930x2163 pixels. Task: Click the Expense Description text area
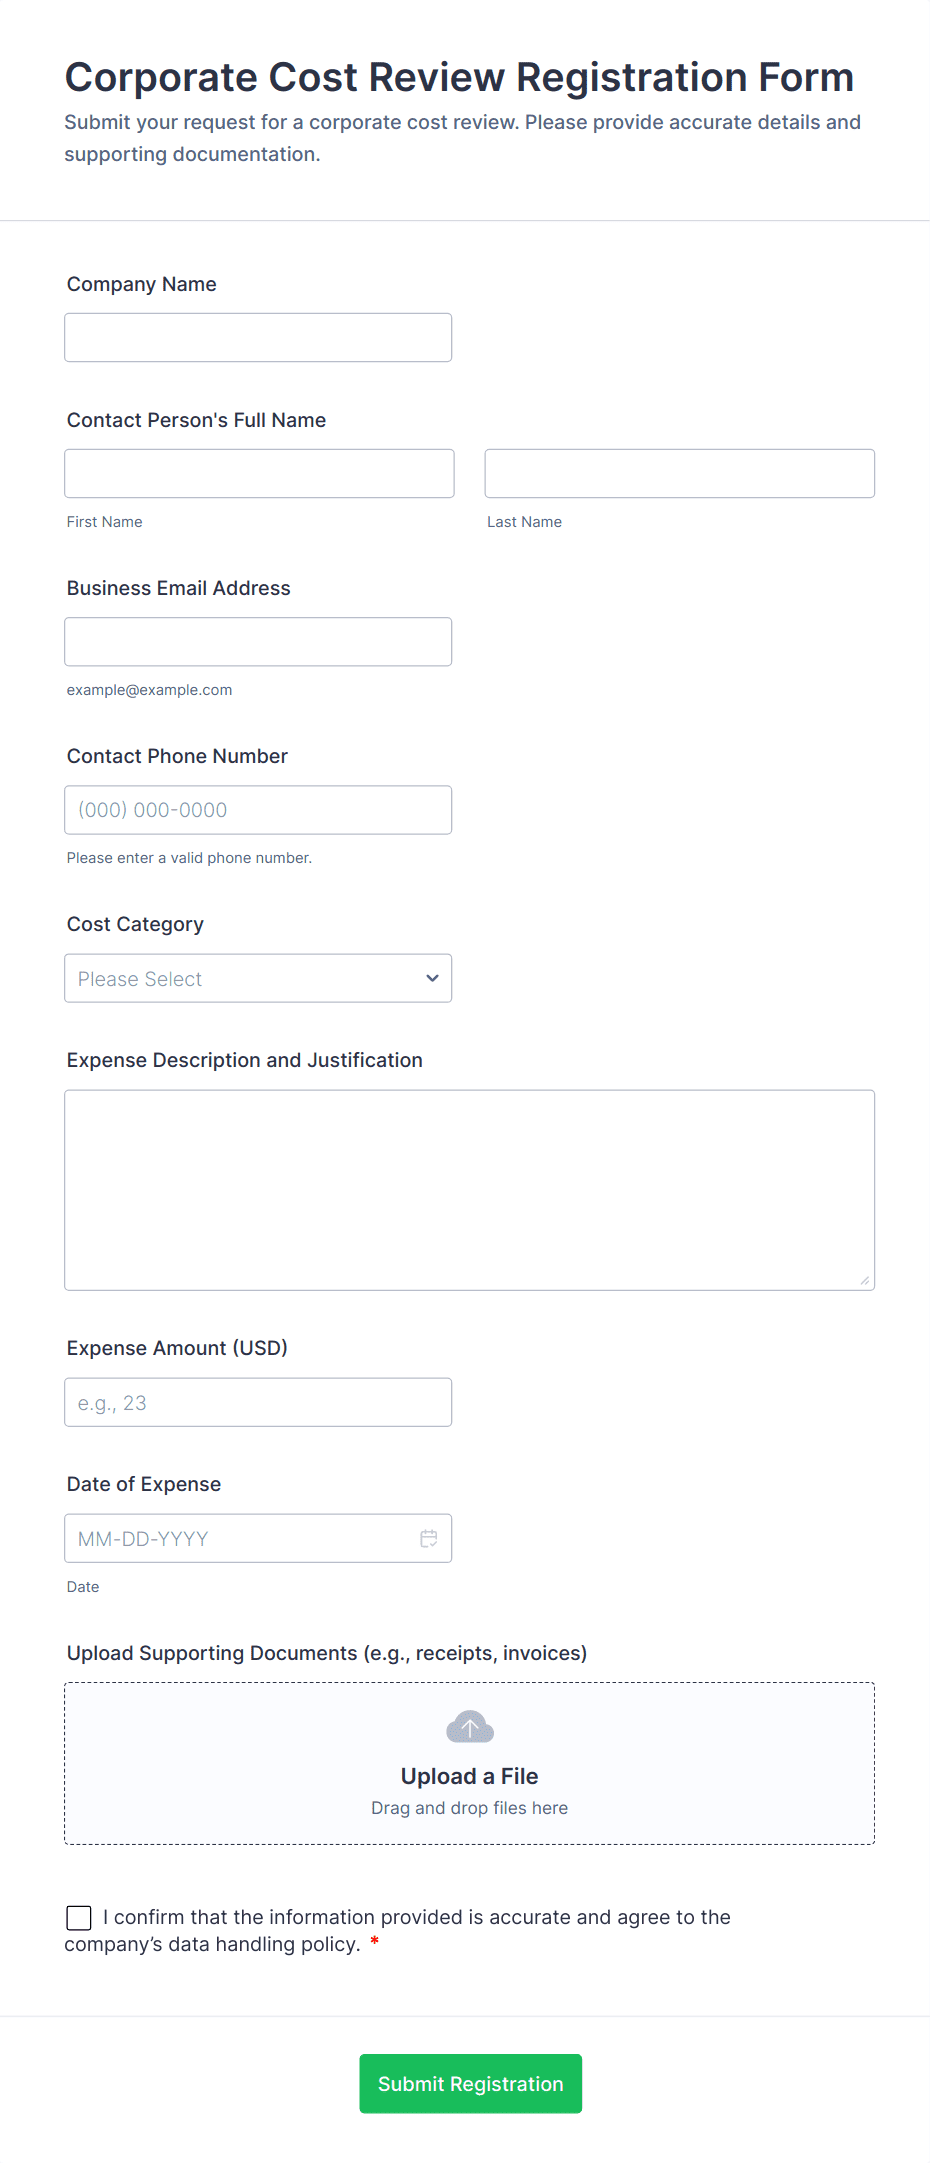469,1190
